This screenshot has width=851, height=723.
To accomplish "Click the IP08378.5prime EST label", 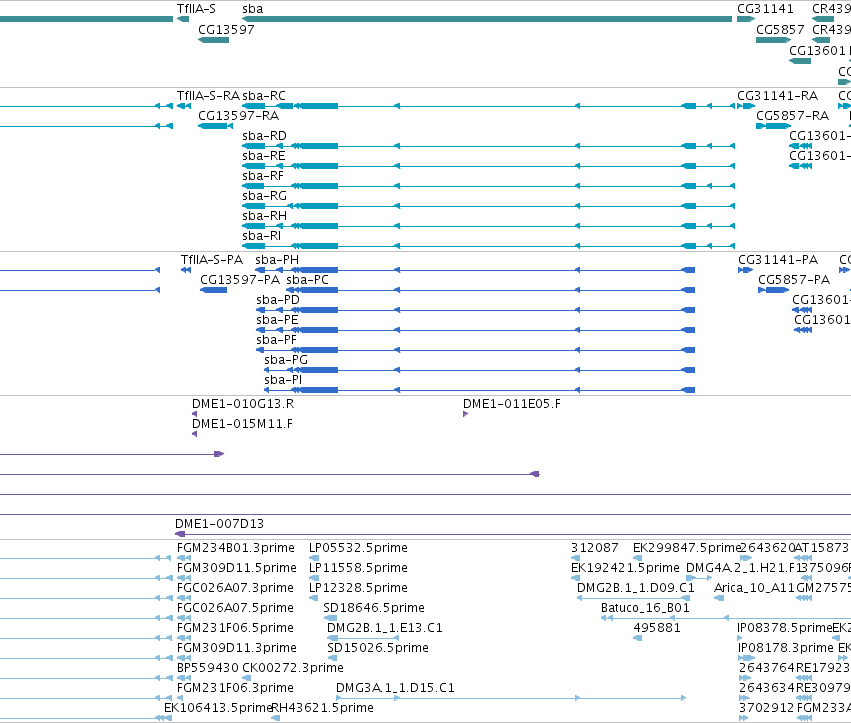I will click(785, 628).
